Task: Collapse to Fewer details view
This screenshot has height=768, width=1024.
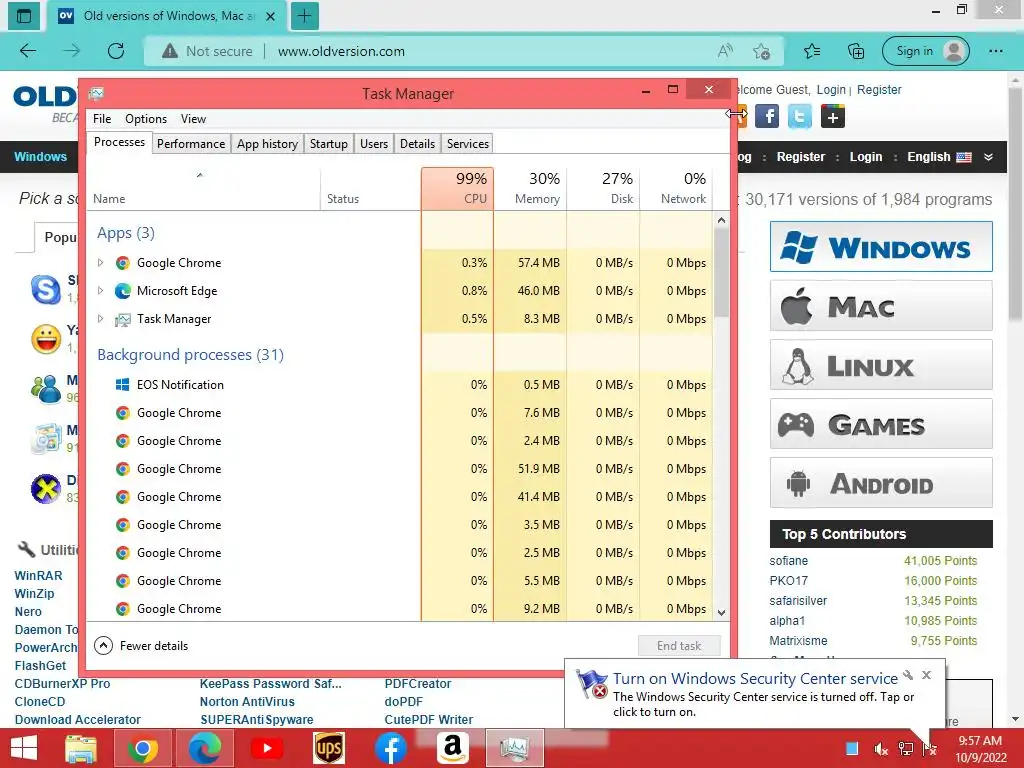Action: pos(141,646)
